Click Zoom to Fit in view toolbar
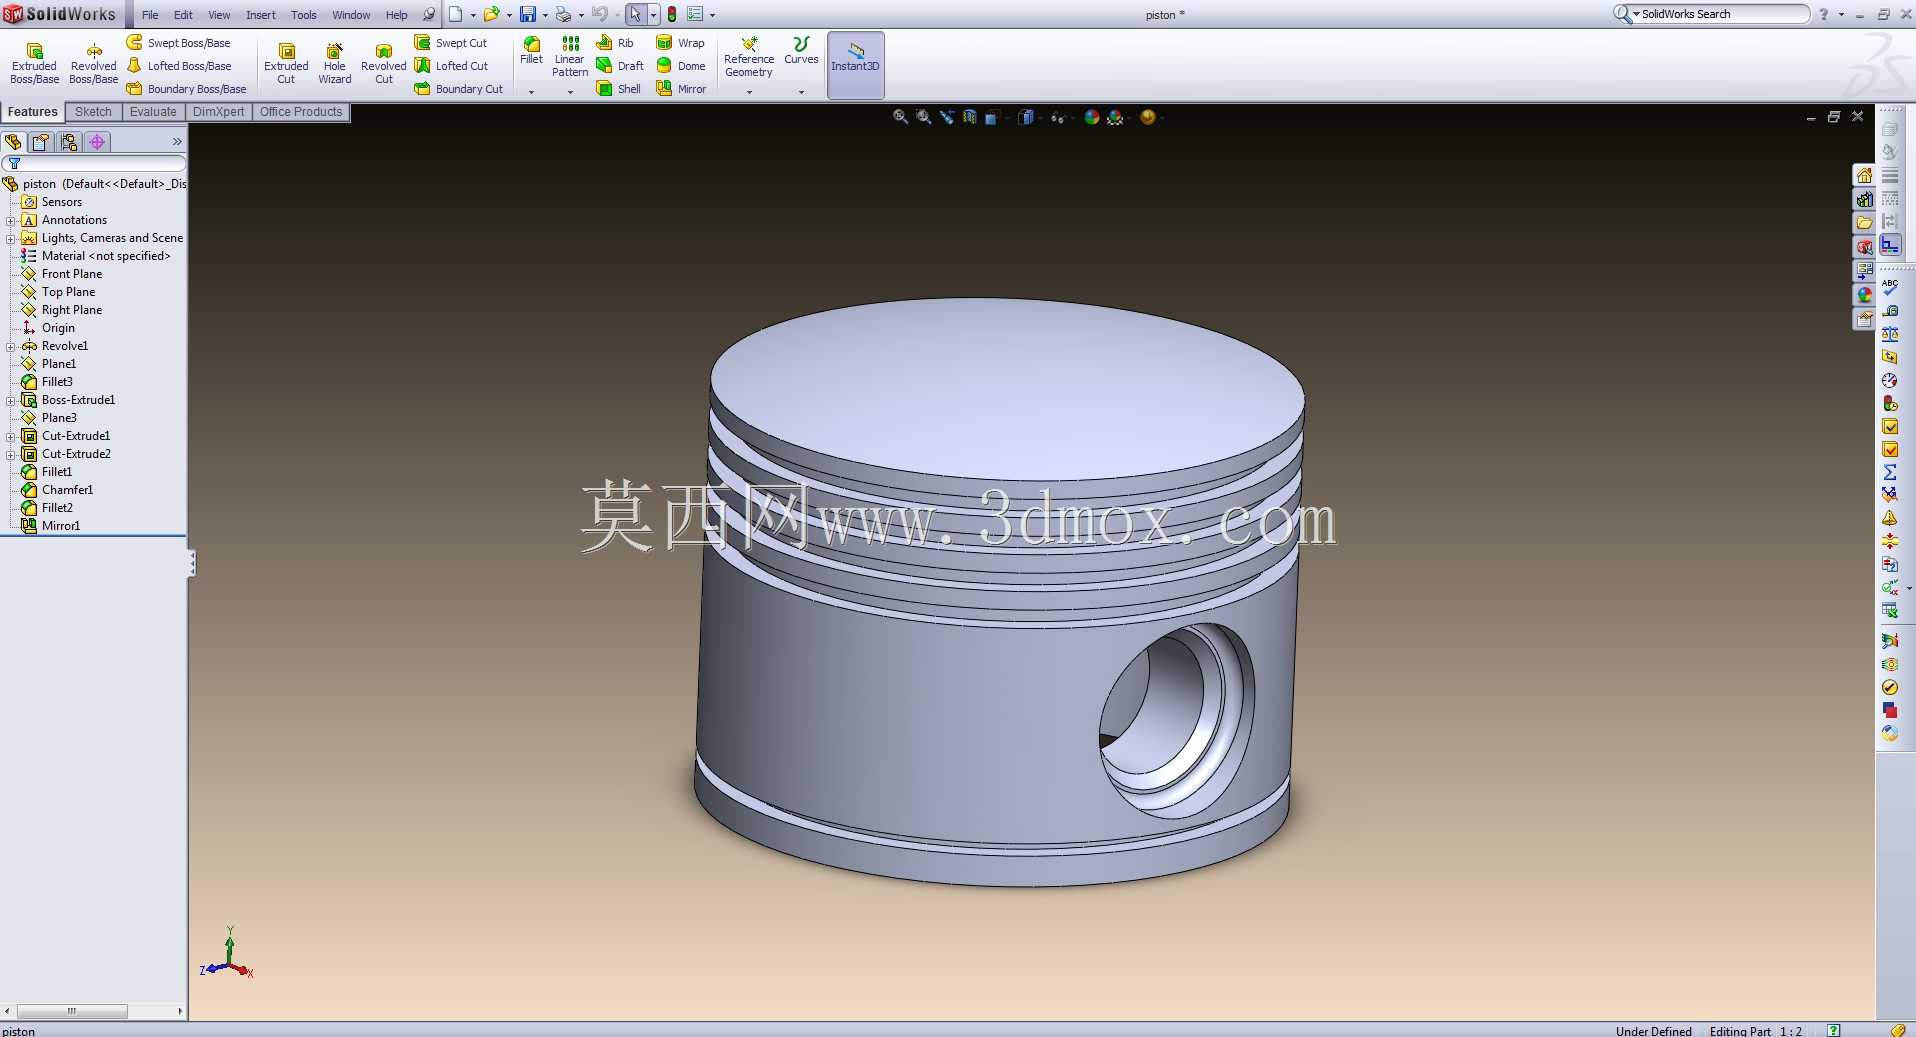Image resolution: width=1916 pixels, height=1037 pixels. [900, 117]
